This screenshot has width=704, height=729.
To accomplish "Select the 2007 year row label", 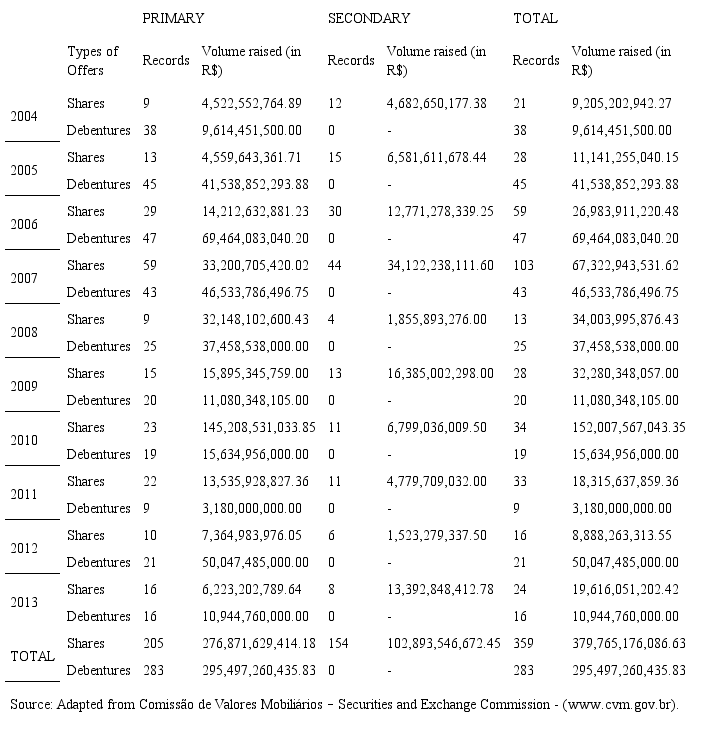I will pyautogui.click(x=24, y=278).
